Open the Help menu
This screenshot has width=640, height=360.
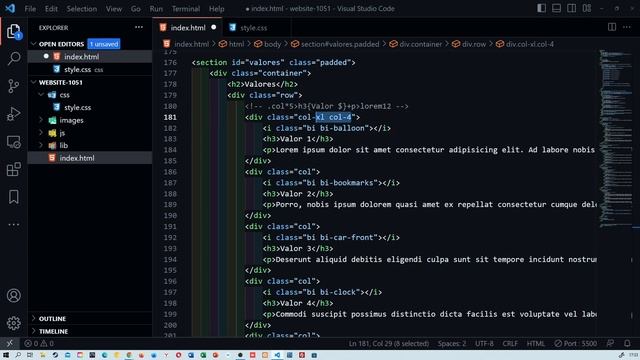tap(216, 9)
